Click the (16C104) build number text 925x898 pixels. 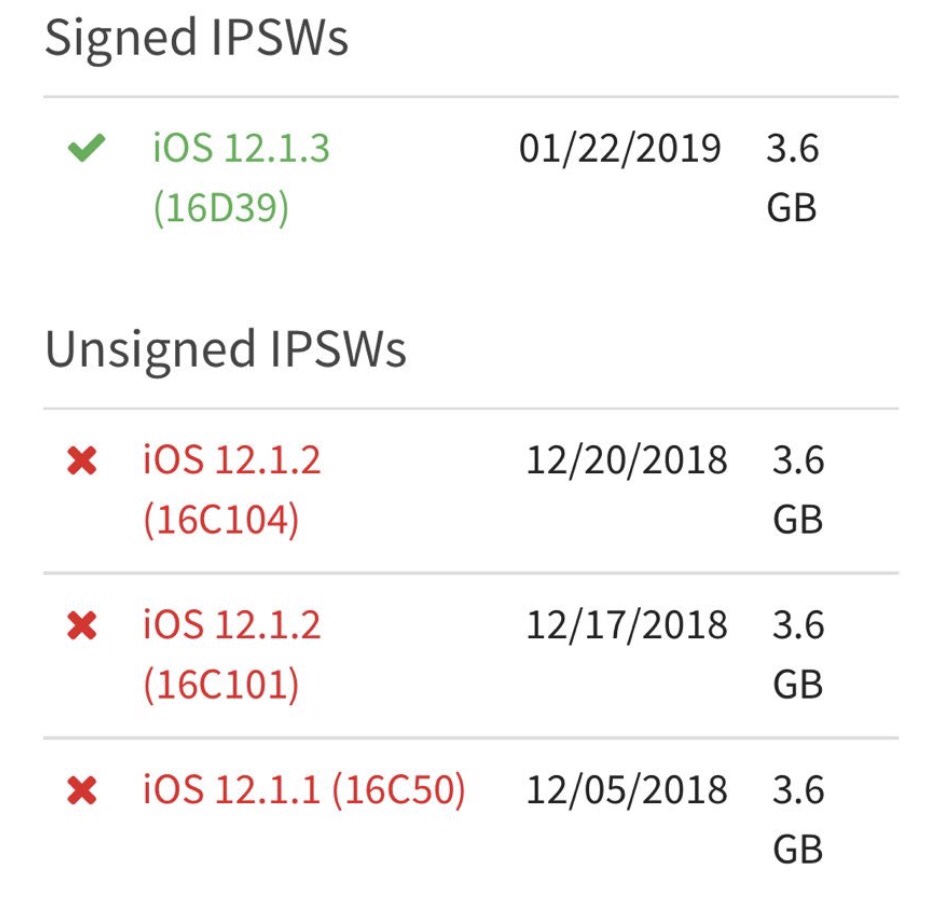[221, 520]
